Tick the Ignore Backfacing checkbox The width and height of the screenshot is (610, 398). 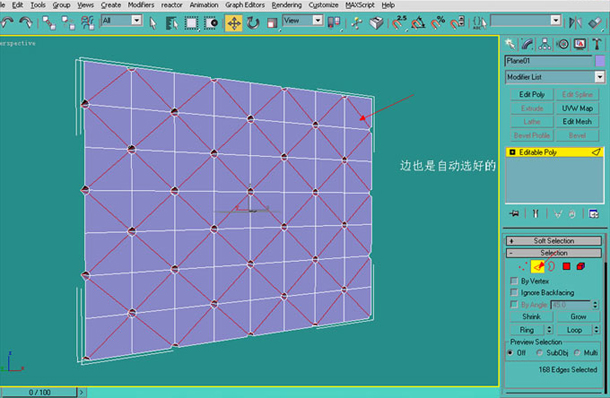(x=514, y=292)
